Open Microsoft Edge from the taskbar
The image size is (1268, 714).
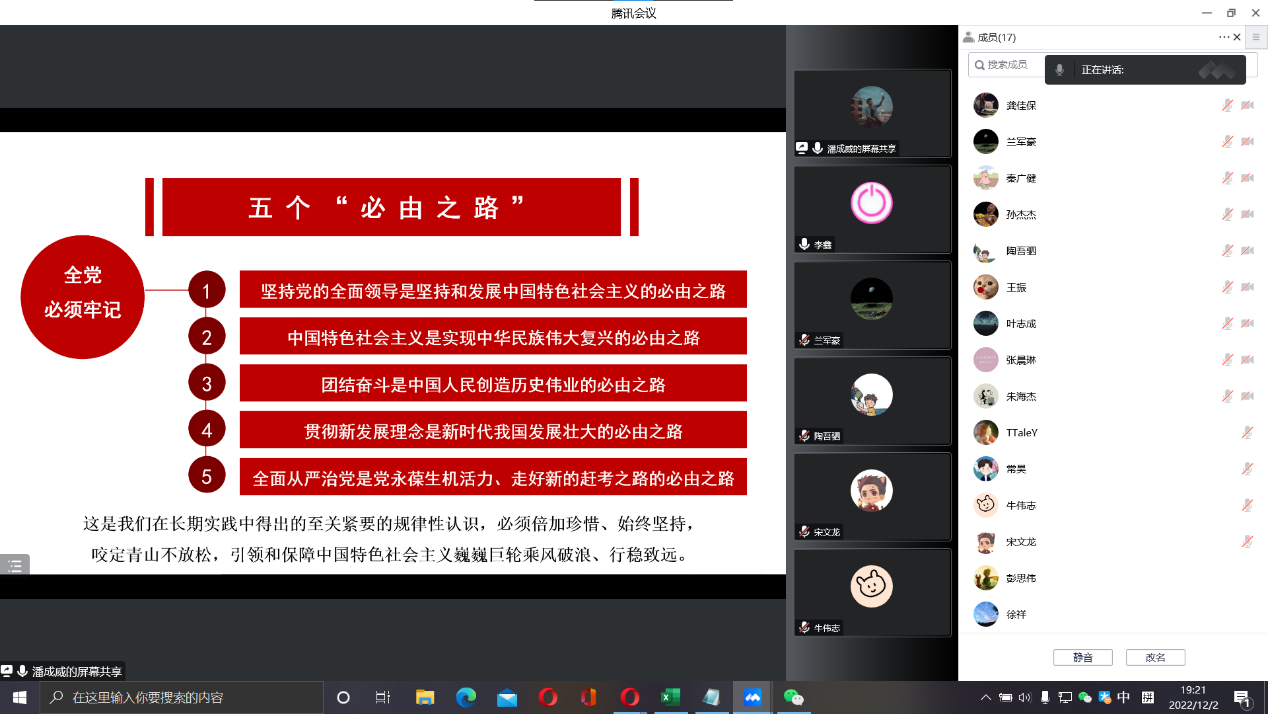(x=466, y=697)
